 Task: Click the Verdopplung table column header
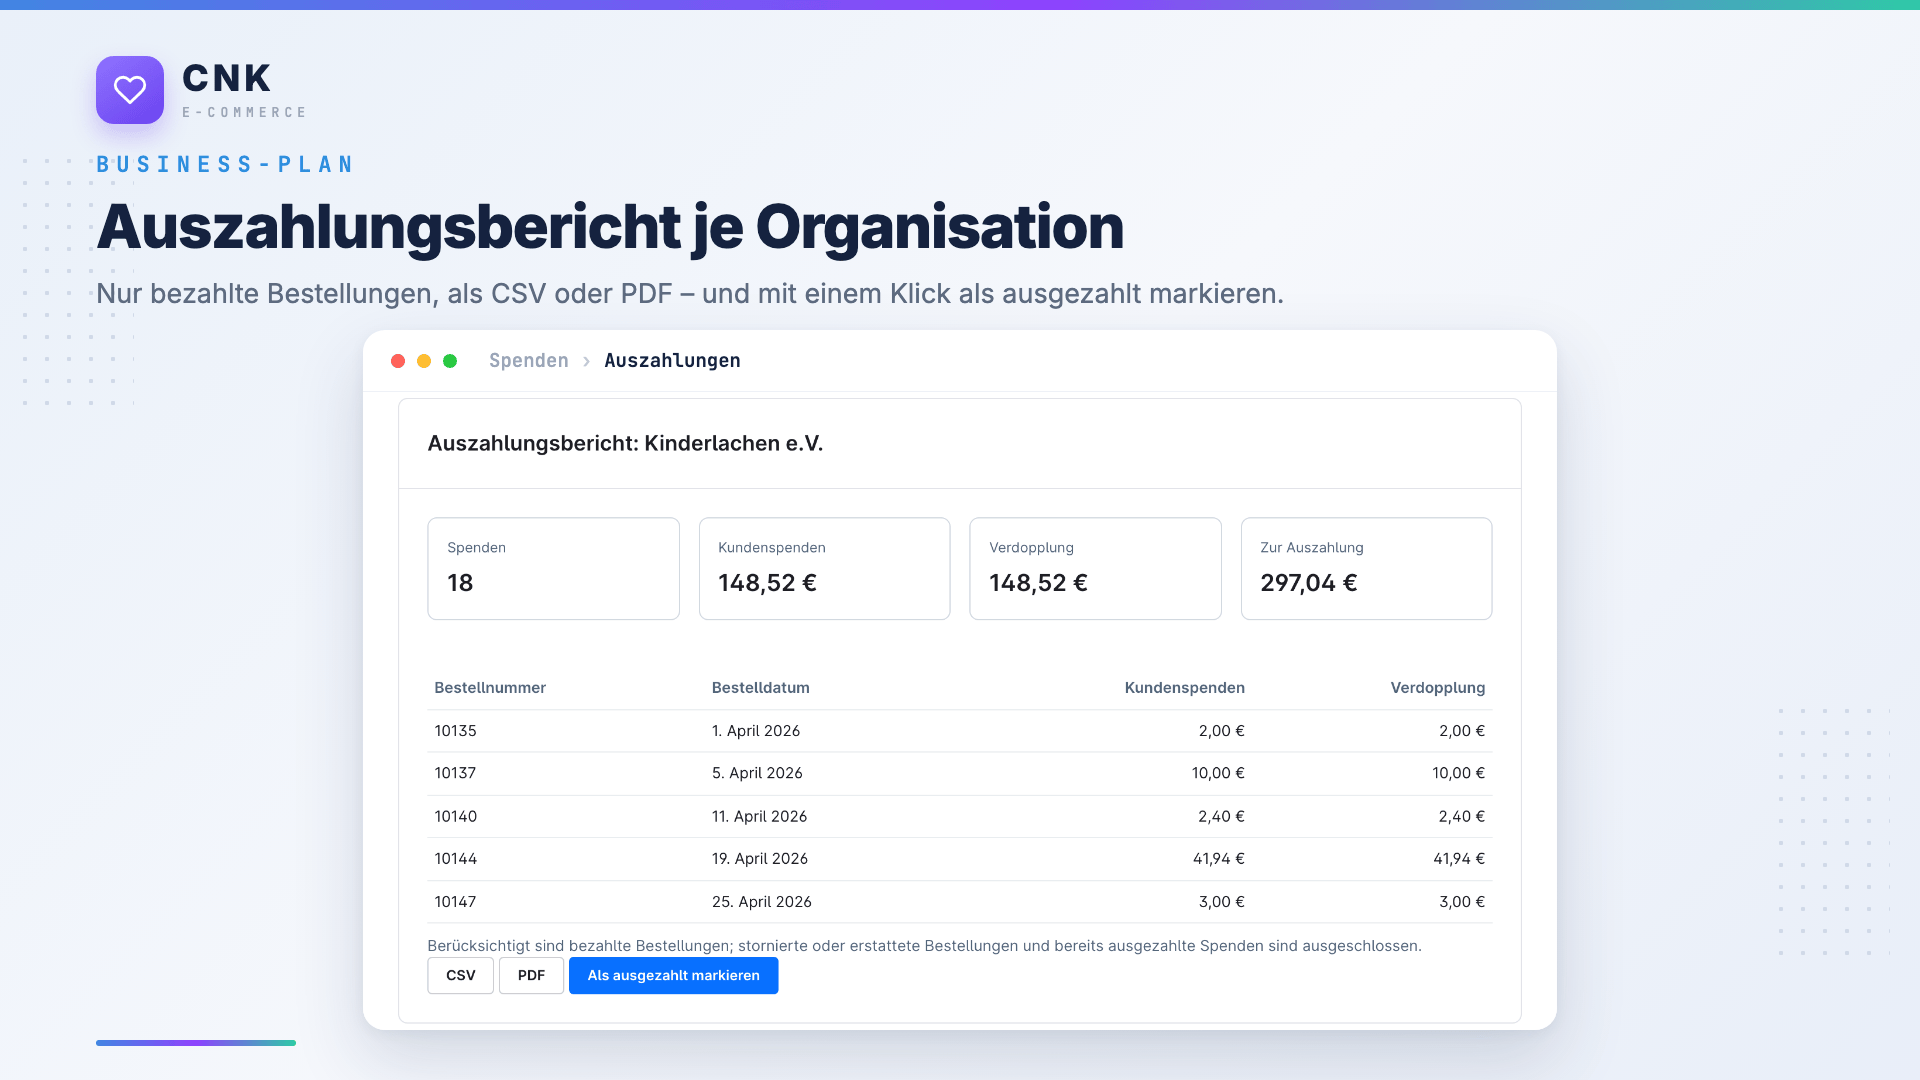[x=1438, y=688]
